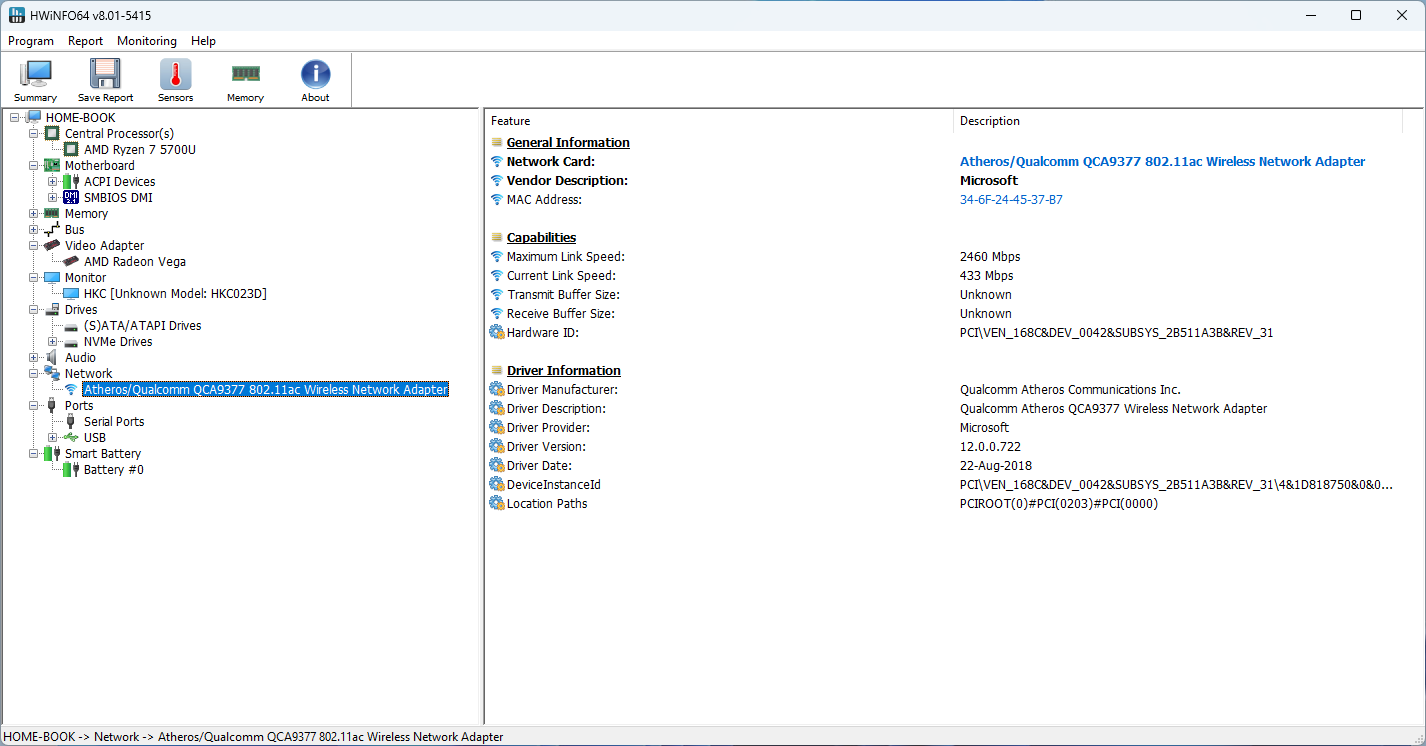The height and width of the screenshot is (746, 1426).
Task: Expand the SMBIOS DMI node
Action: pos(53,198)
